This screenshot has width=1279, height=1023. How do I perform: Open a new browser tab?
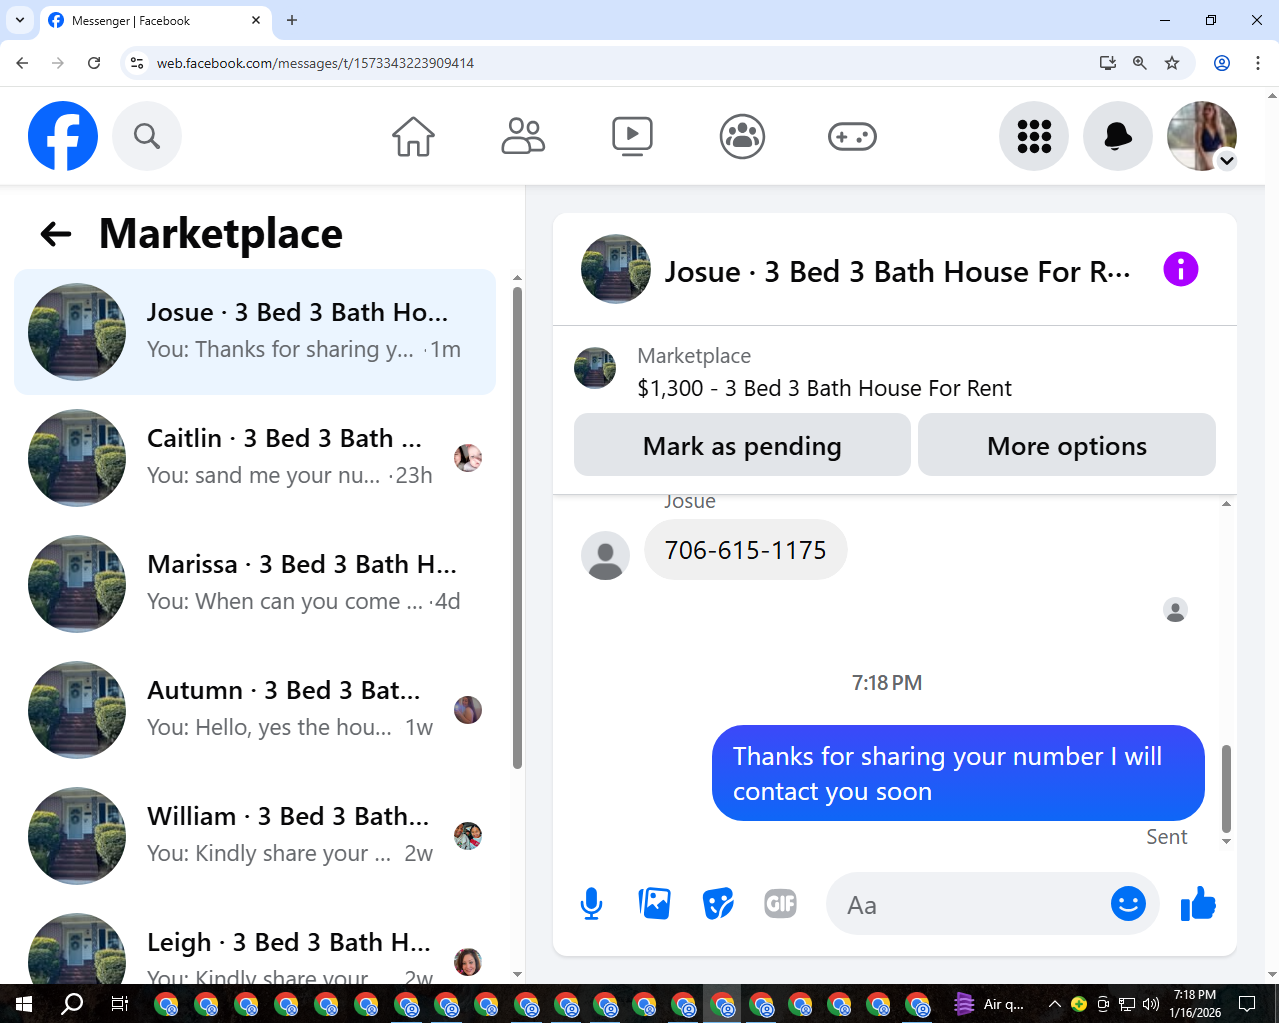[292, 20]
